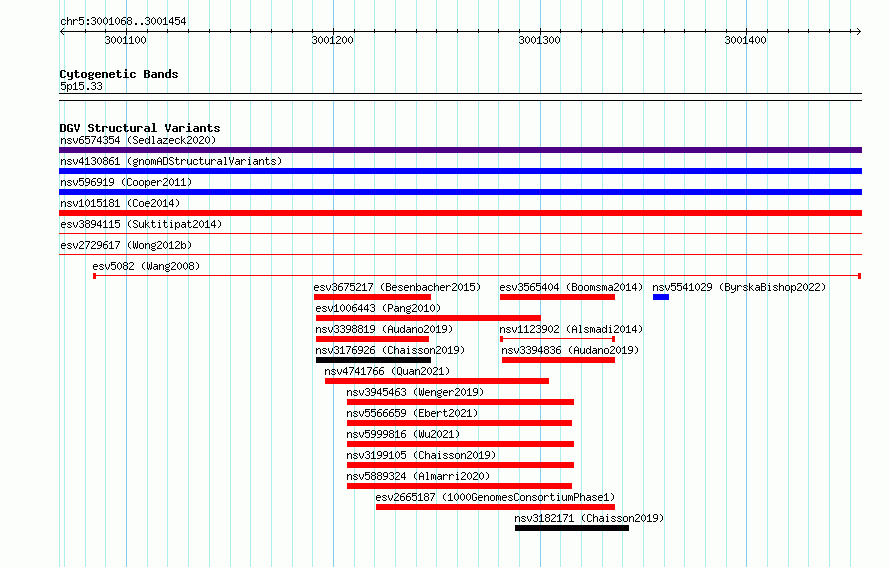
Task: Open nsv4741766 (Quan2021) label
Action: (387, 371)
